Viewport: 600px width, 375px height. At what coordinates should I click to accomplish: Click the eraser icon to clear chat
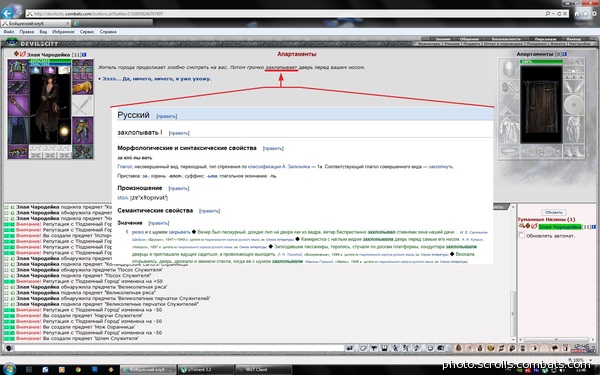(363, 348)
